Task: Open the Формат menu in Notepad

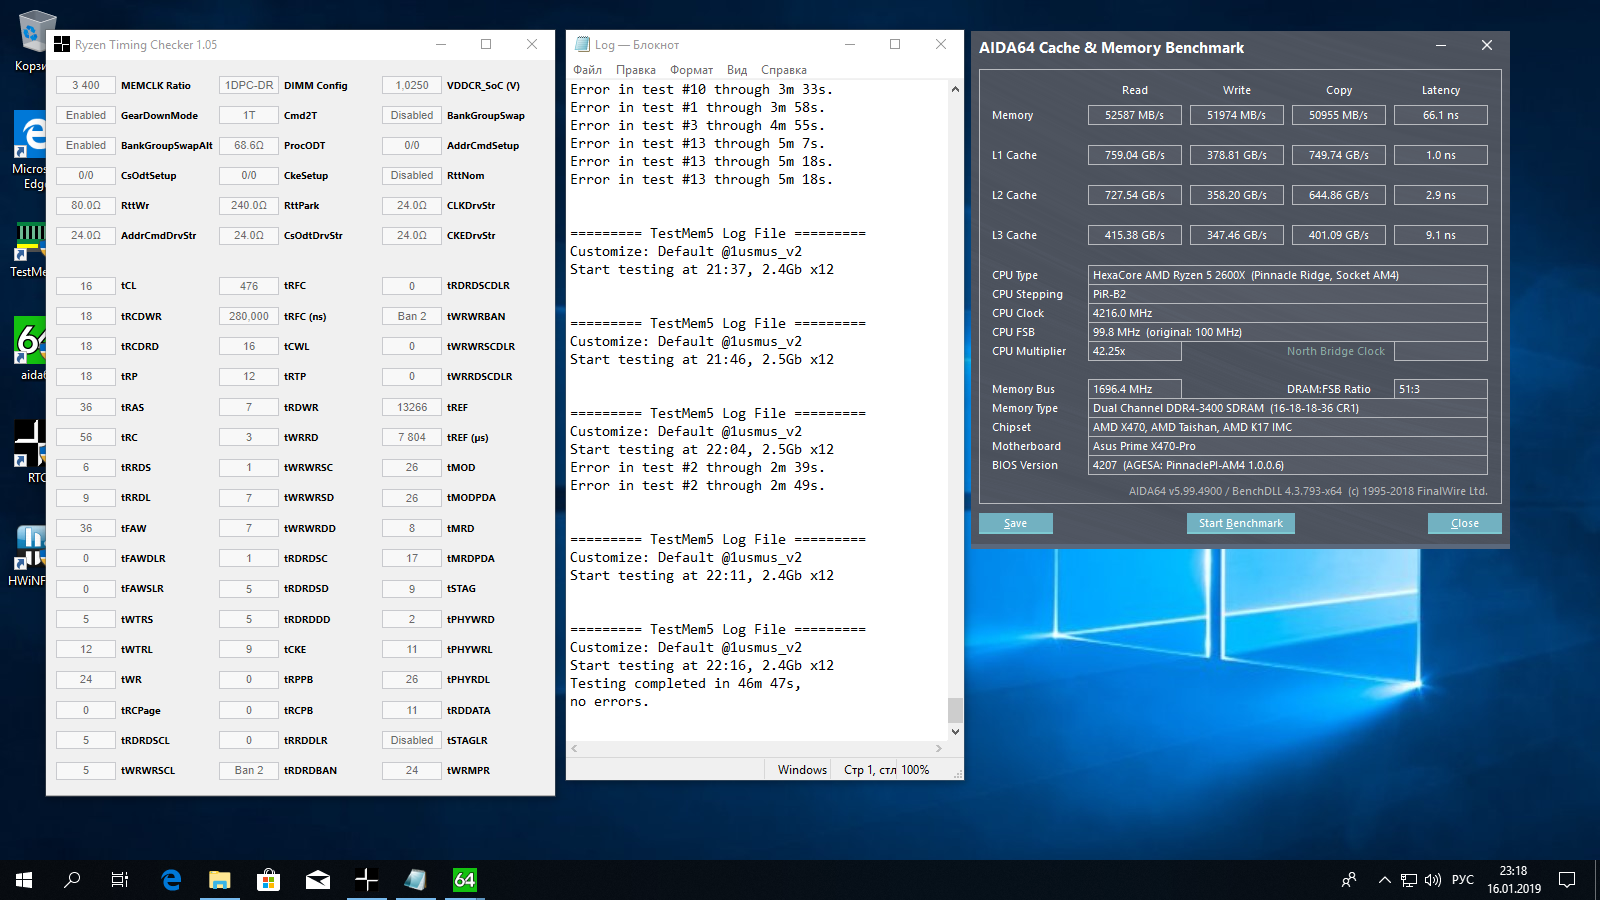Action: point(691,70)
